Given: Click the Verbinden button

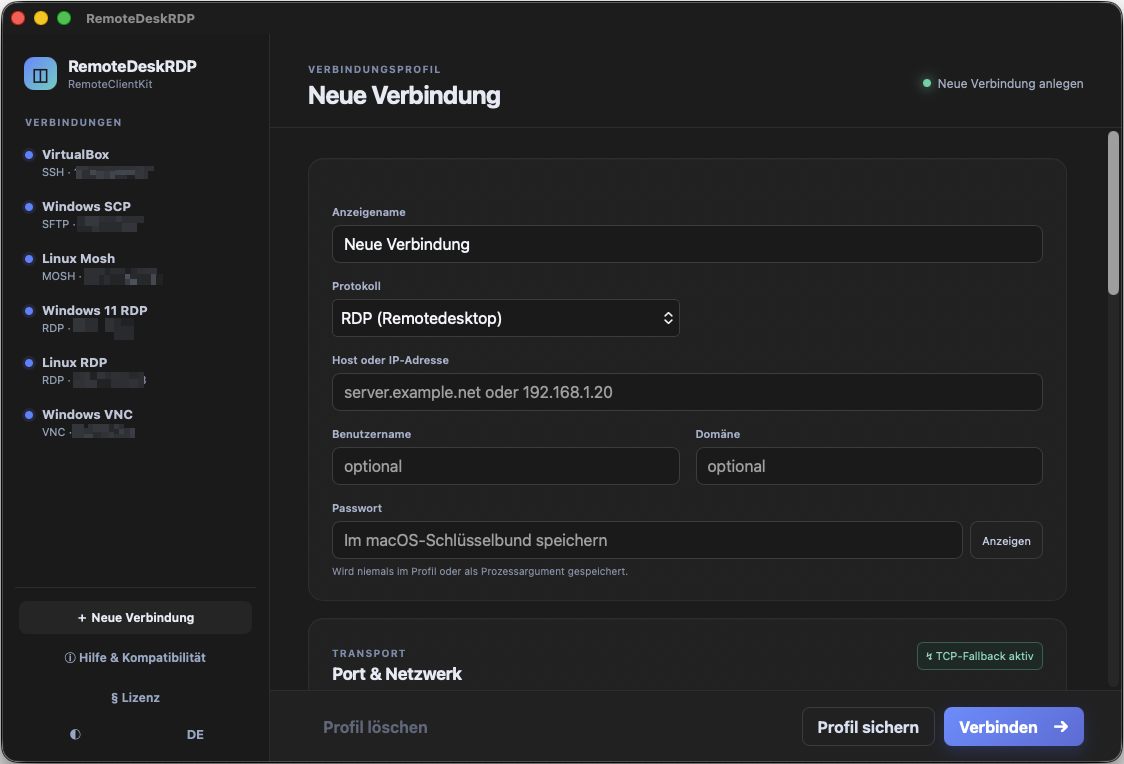Looking at the screenshot, I should click(x=1013, y=727).
